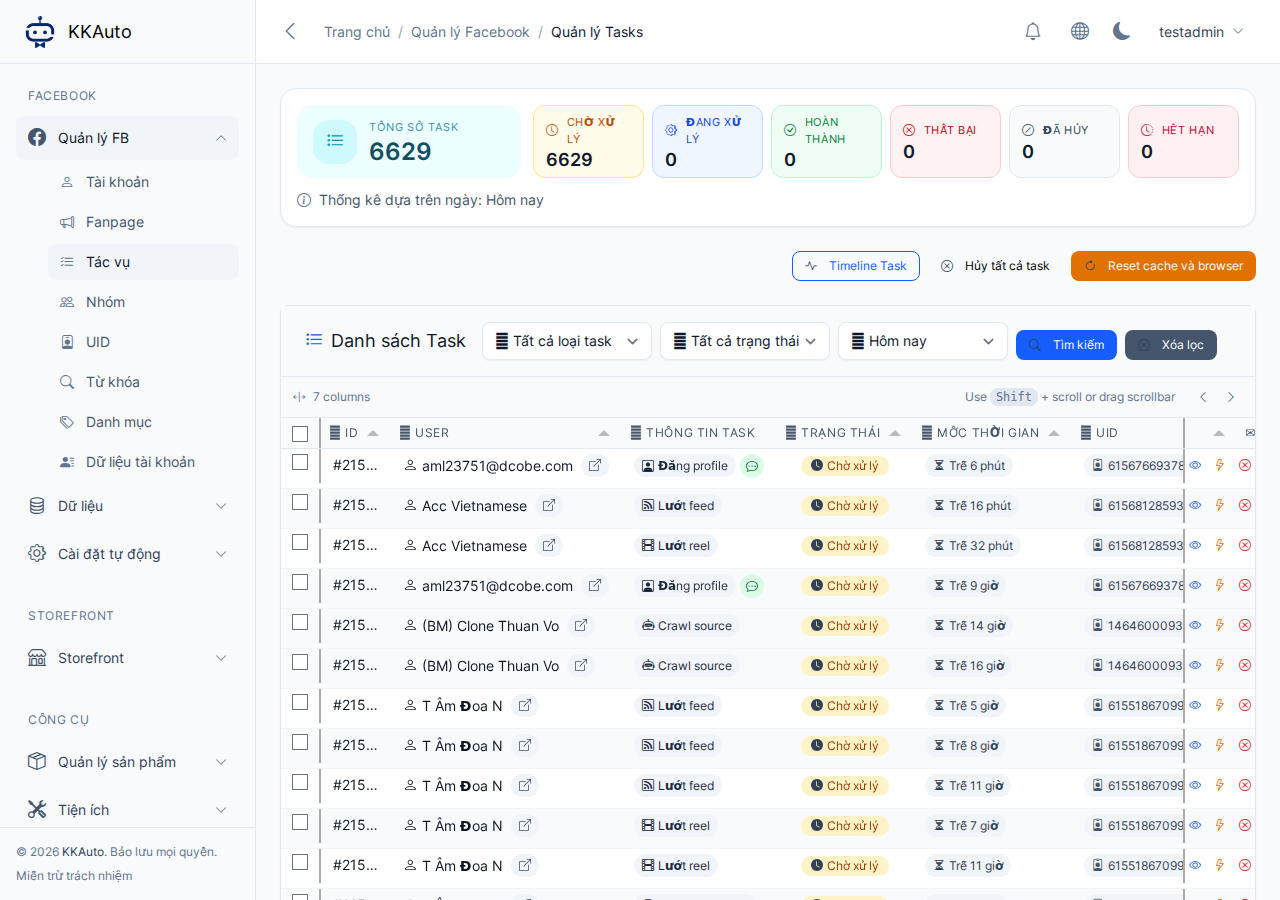
Task: Open Danh mục in the sidebar
Action: 143,422
